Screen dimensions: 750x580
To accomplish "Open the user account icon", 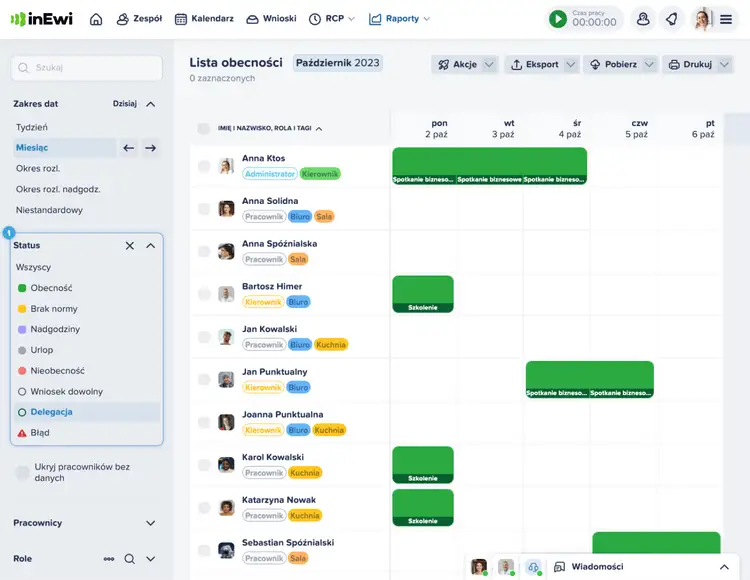I will pos(643,19).
